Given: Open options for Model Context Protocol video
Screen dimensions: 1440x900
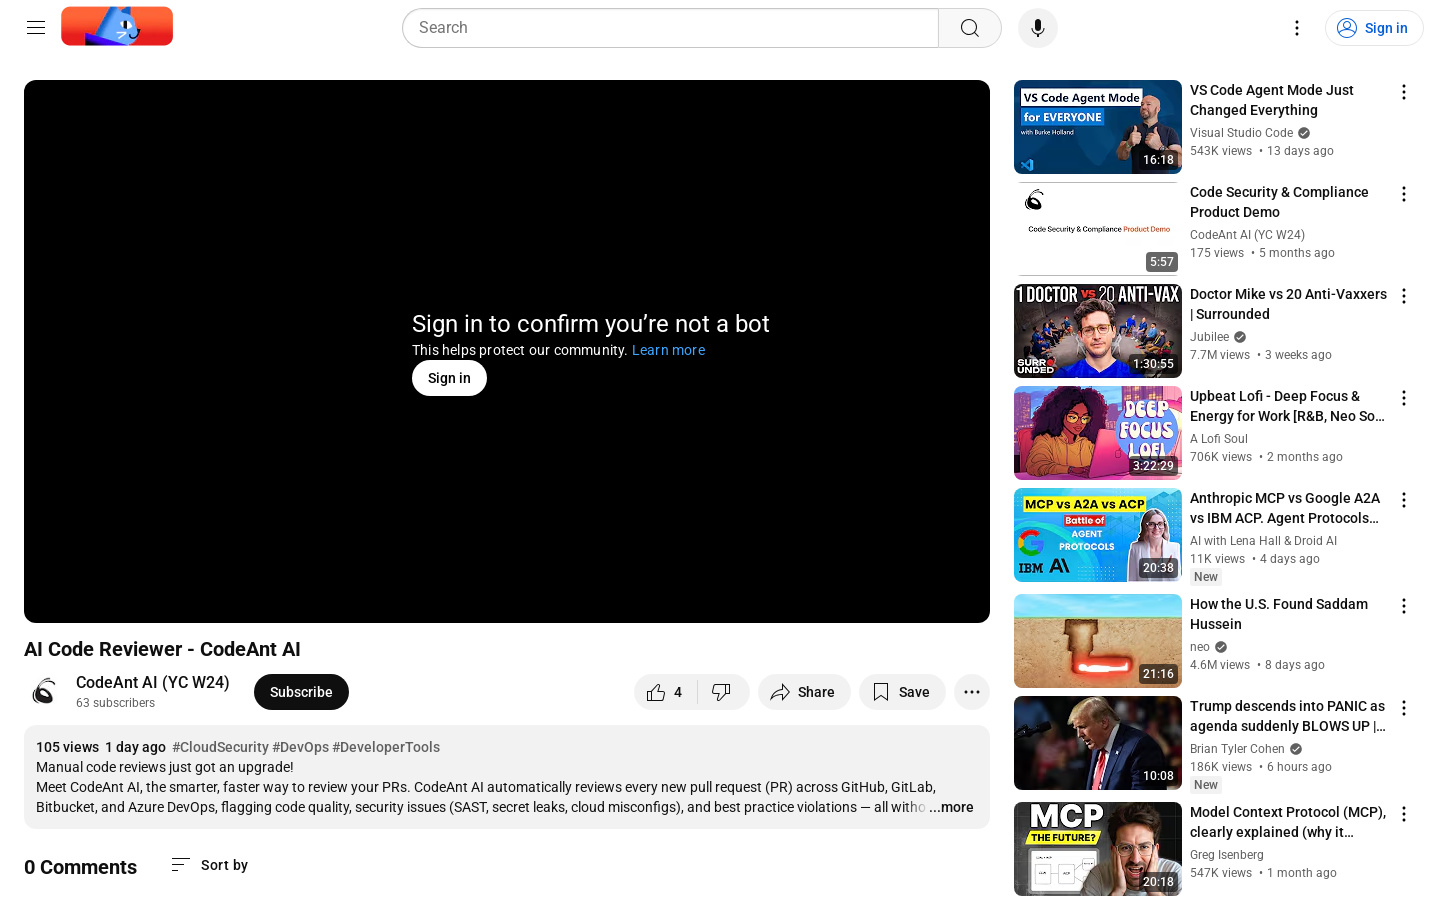Looking at the screenshot, I should pos(1404,814).
